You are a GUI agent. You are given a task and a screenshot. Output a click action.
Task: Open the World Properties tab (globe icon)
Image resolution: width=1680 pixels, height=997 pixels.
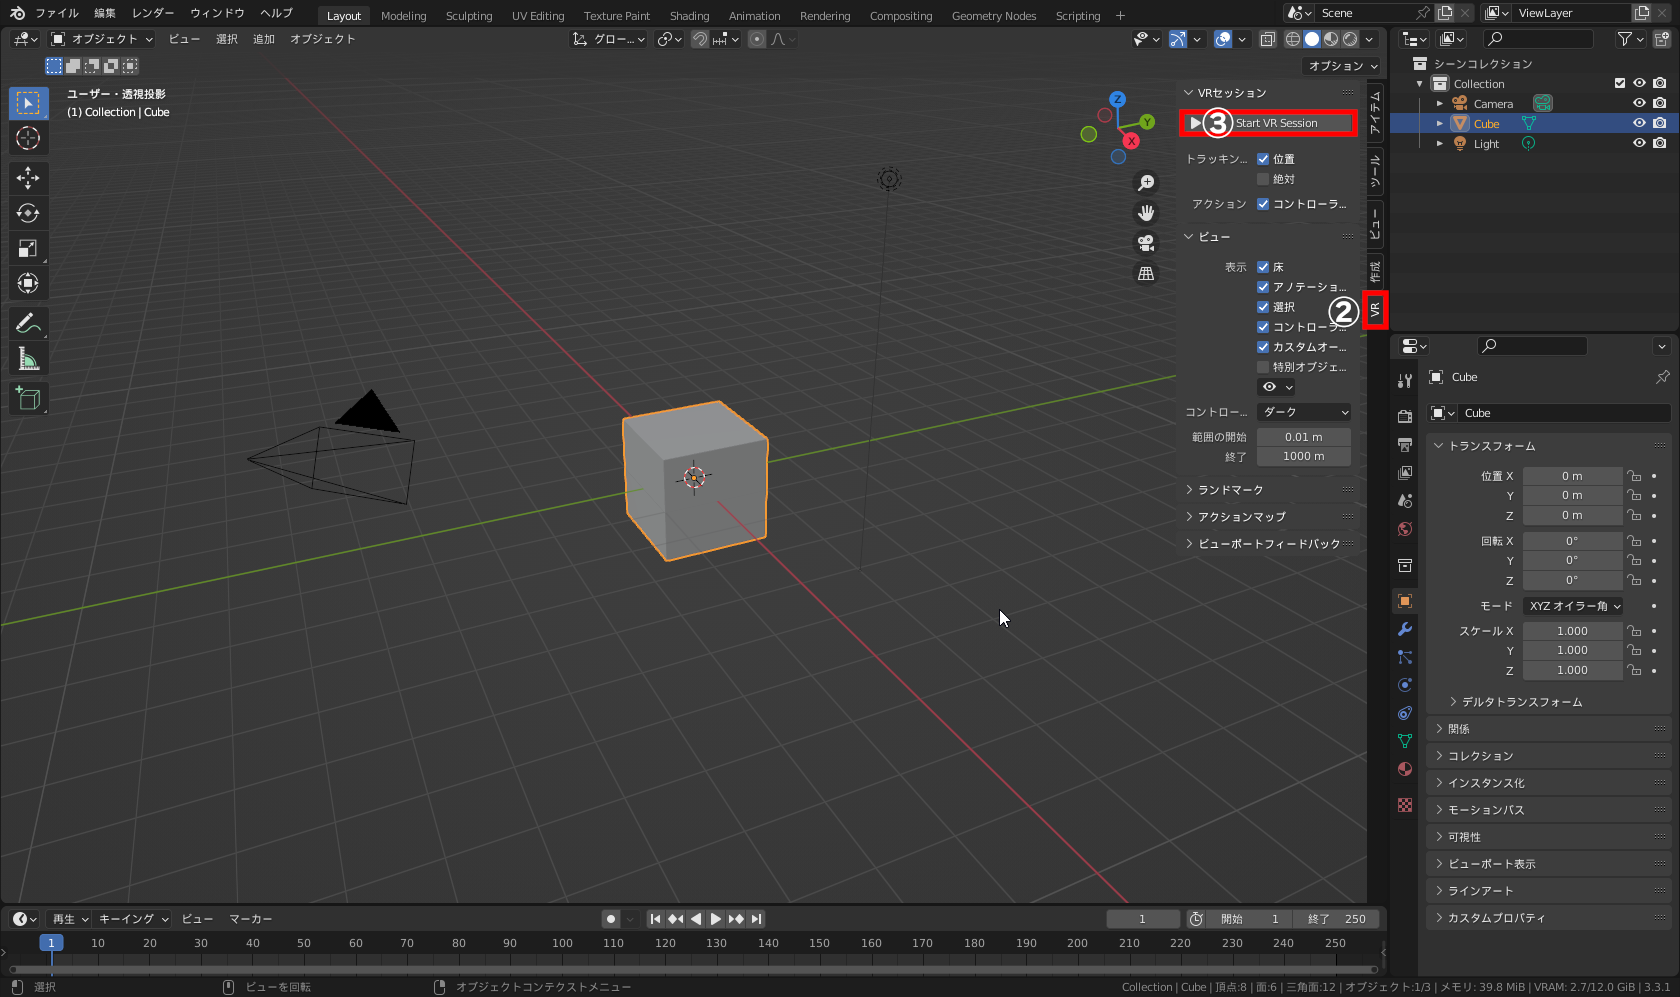click(x=1404, y=529)
